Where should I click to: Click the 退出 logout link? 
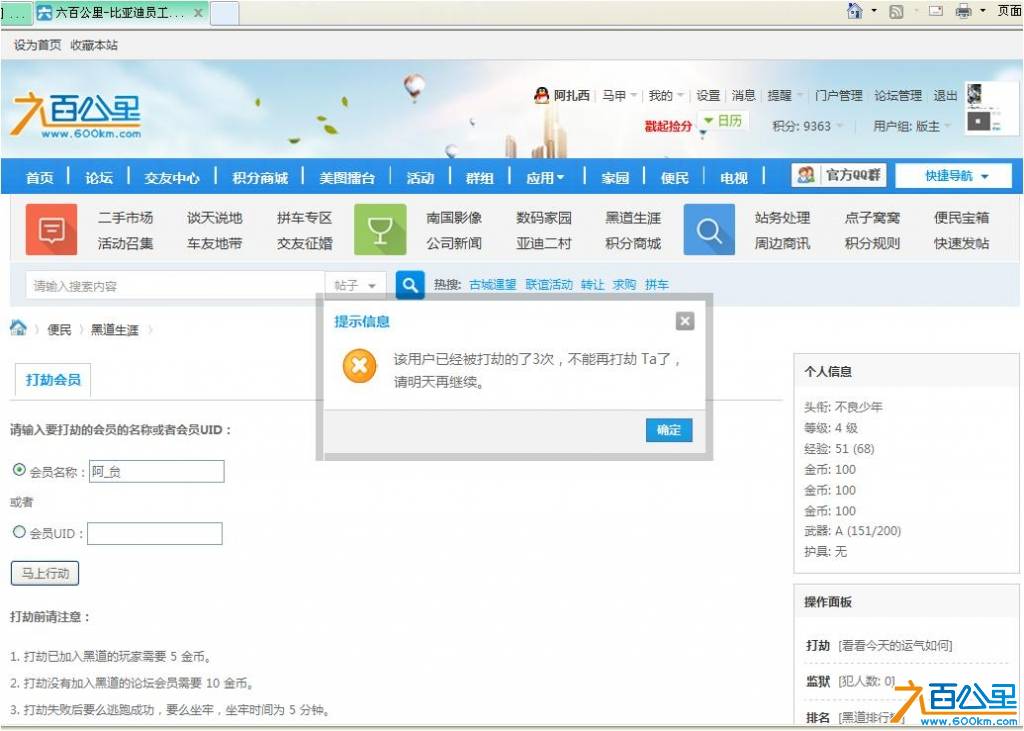click(944, 95)
